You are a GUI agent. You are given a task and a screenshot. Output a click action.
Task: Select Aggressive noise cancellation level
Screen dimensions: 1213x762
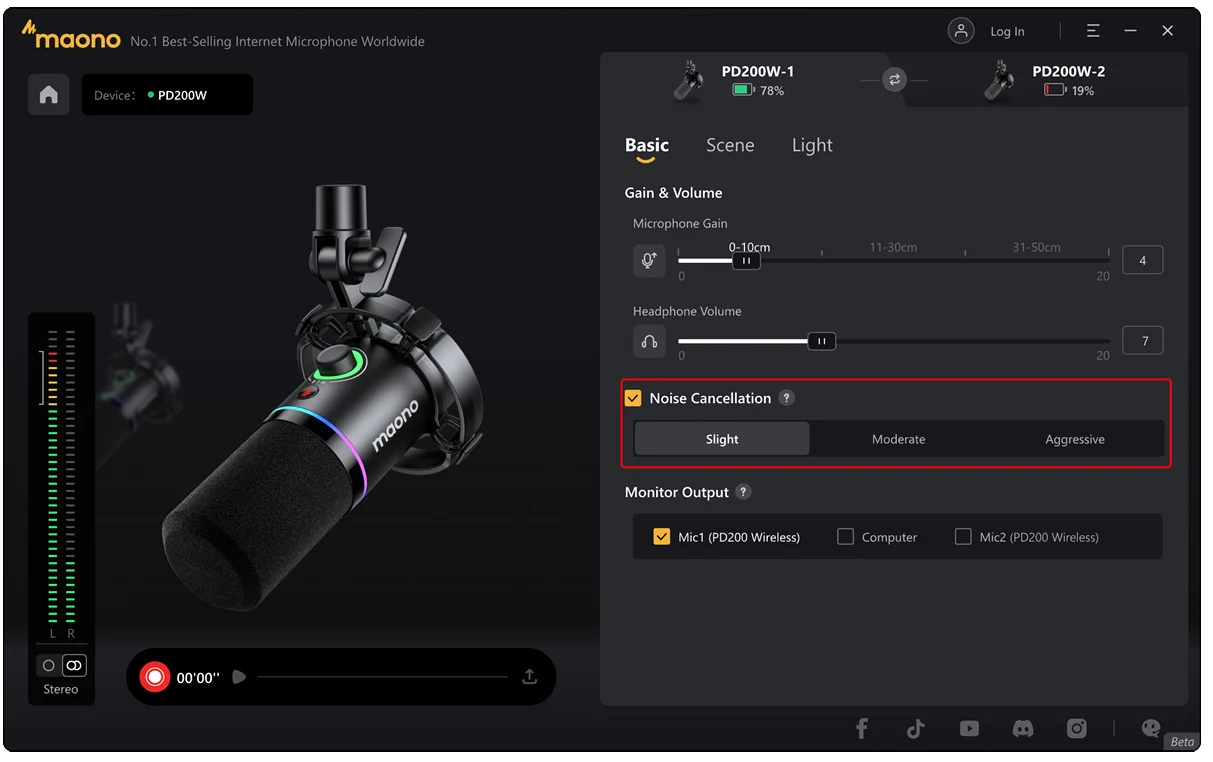[1075, 439]
